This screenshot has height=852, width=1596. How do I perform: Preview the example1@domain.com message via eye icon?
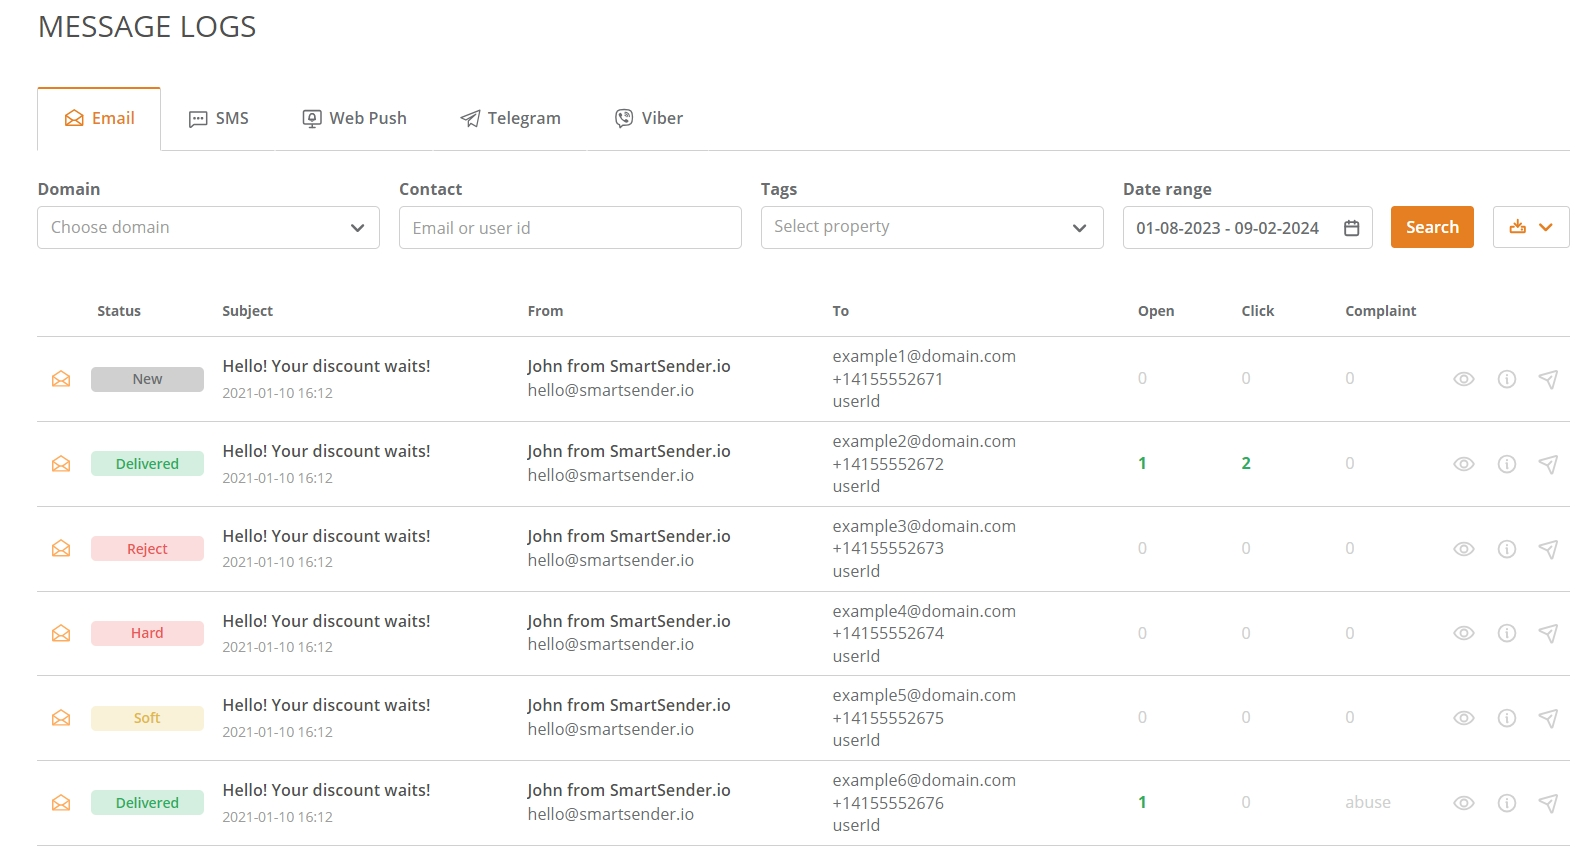pyautogui.click(x=1464, y=379)
